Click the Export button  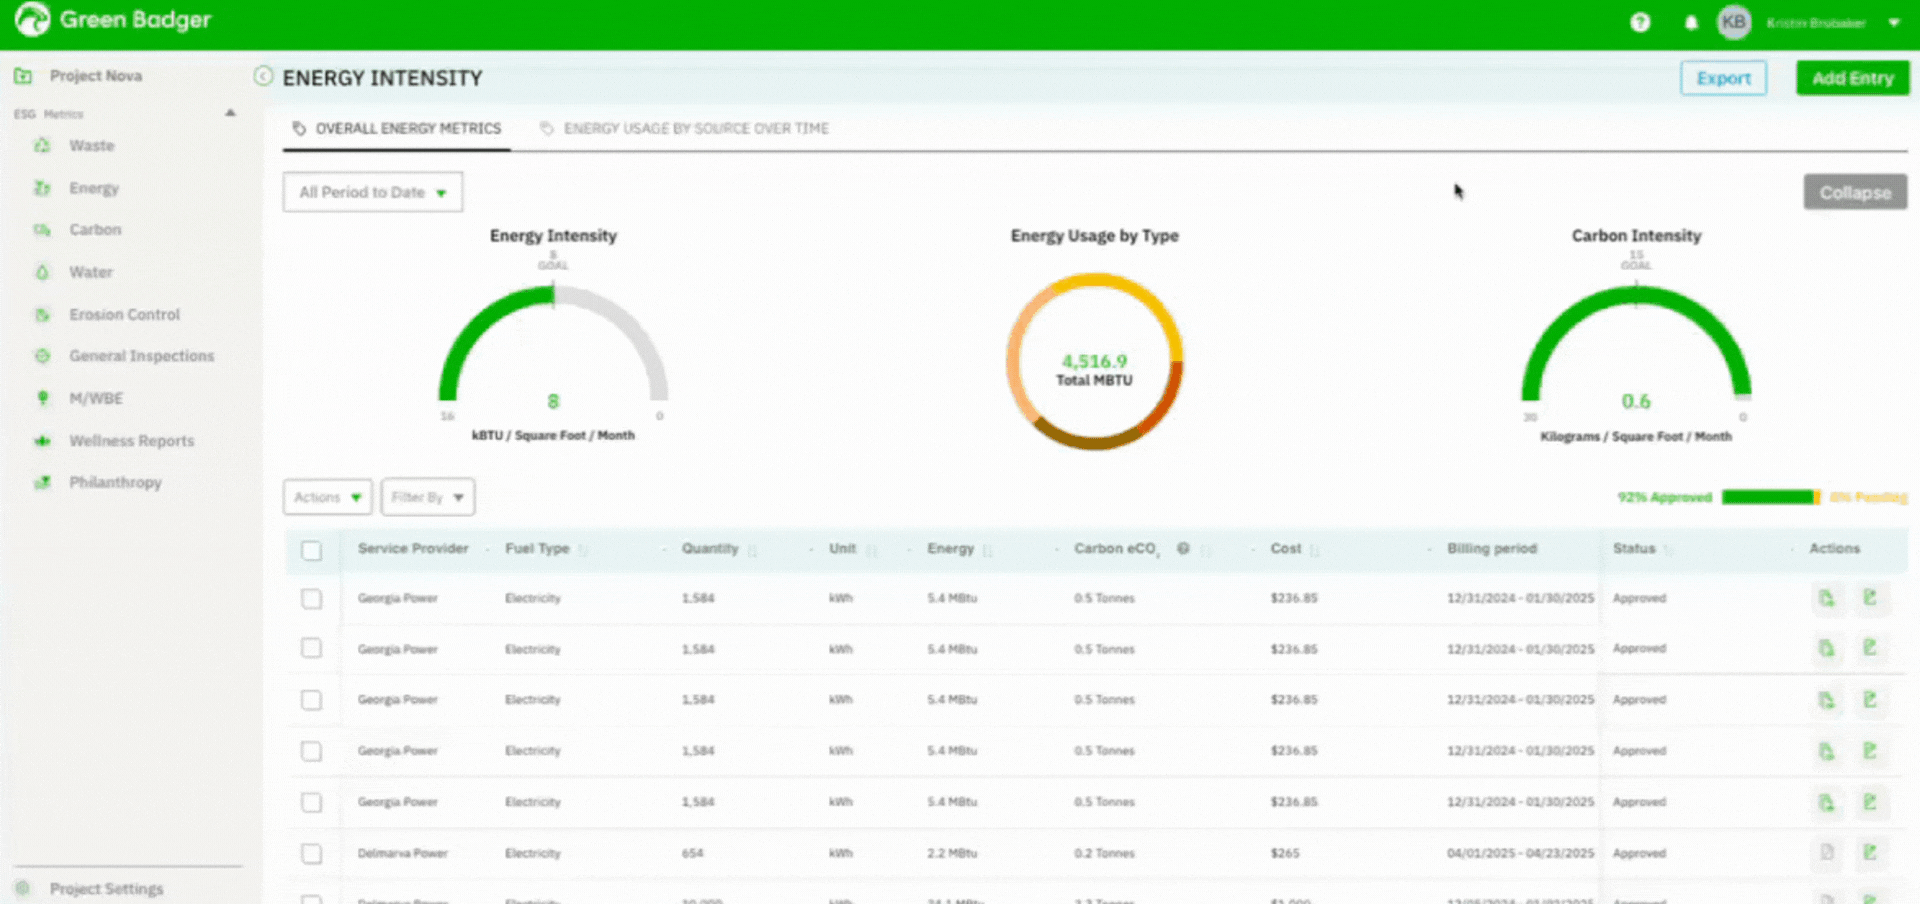point(1723,78)
